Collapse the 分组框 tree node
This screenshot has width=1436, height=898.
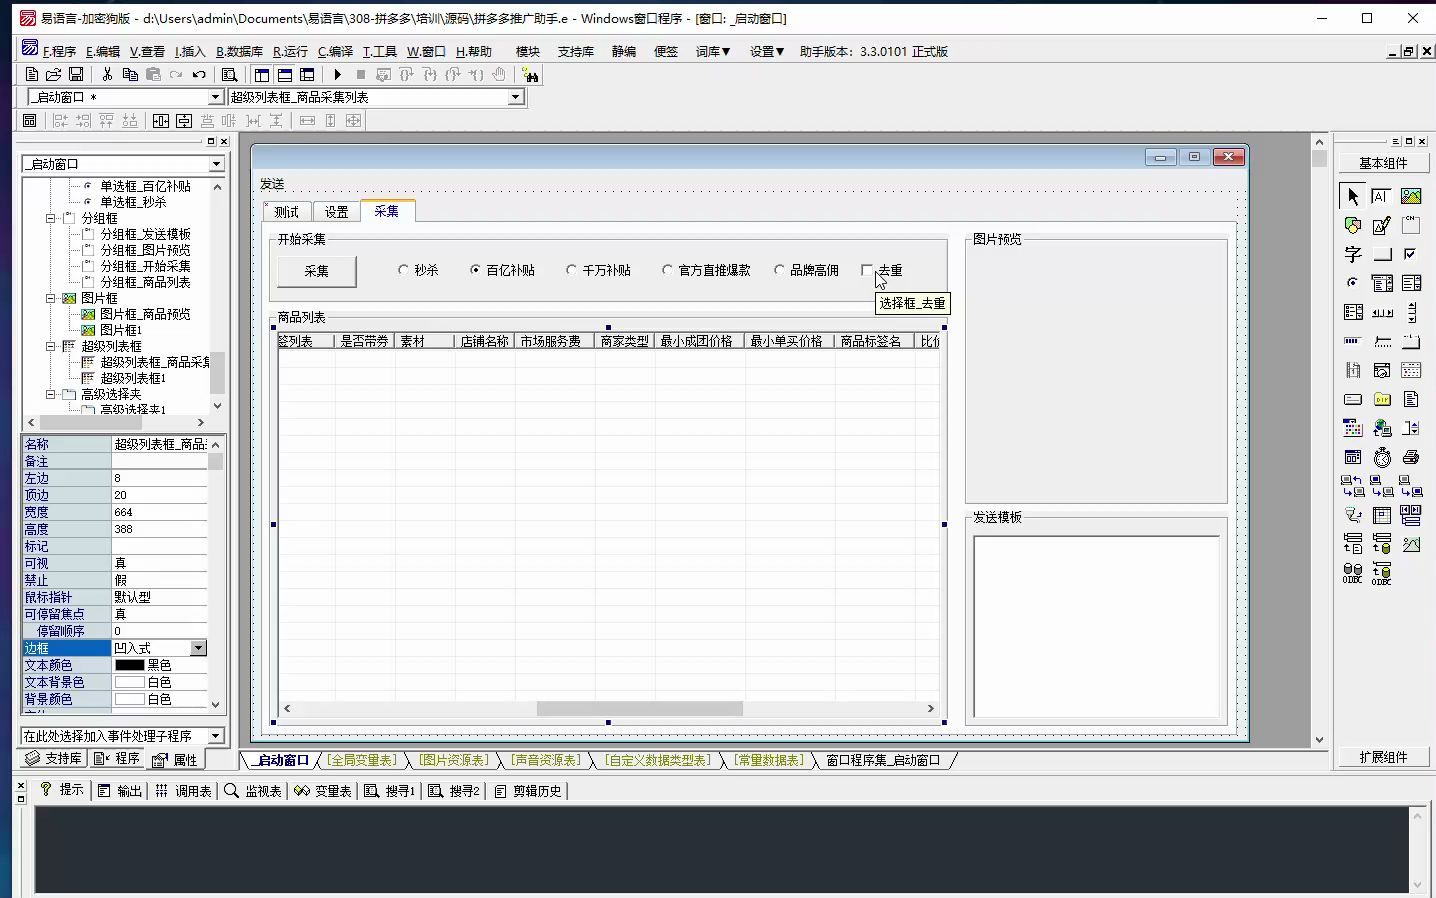51,218
